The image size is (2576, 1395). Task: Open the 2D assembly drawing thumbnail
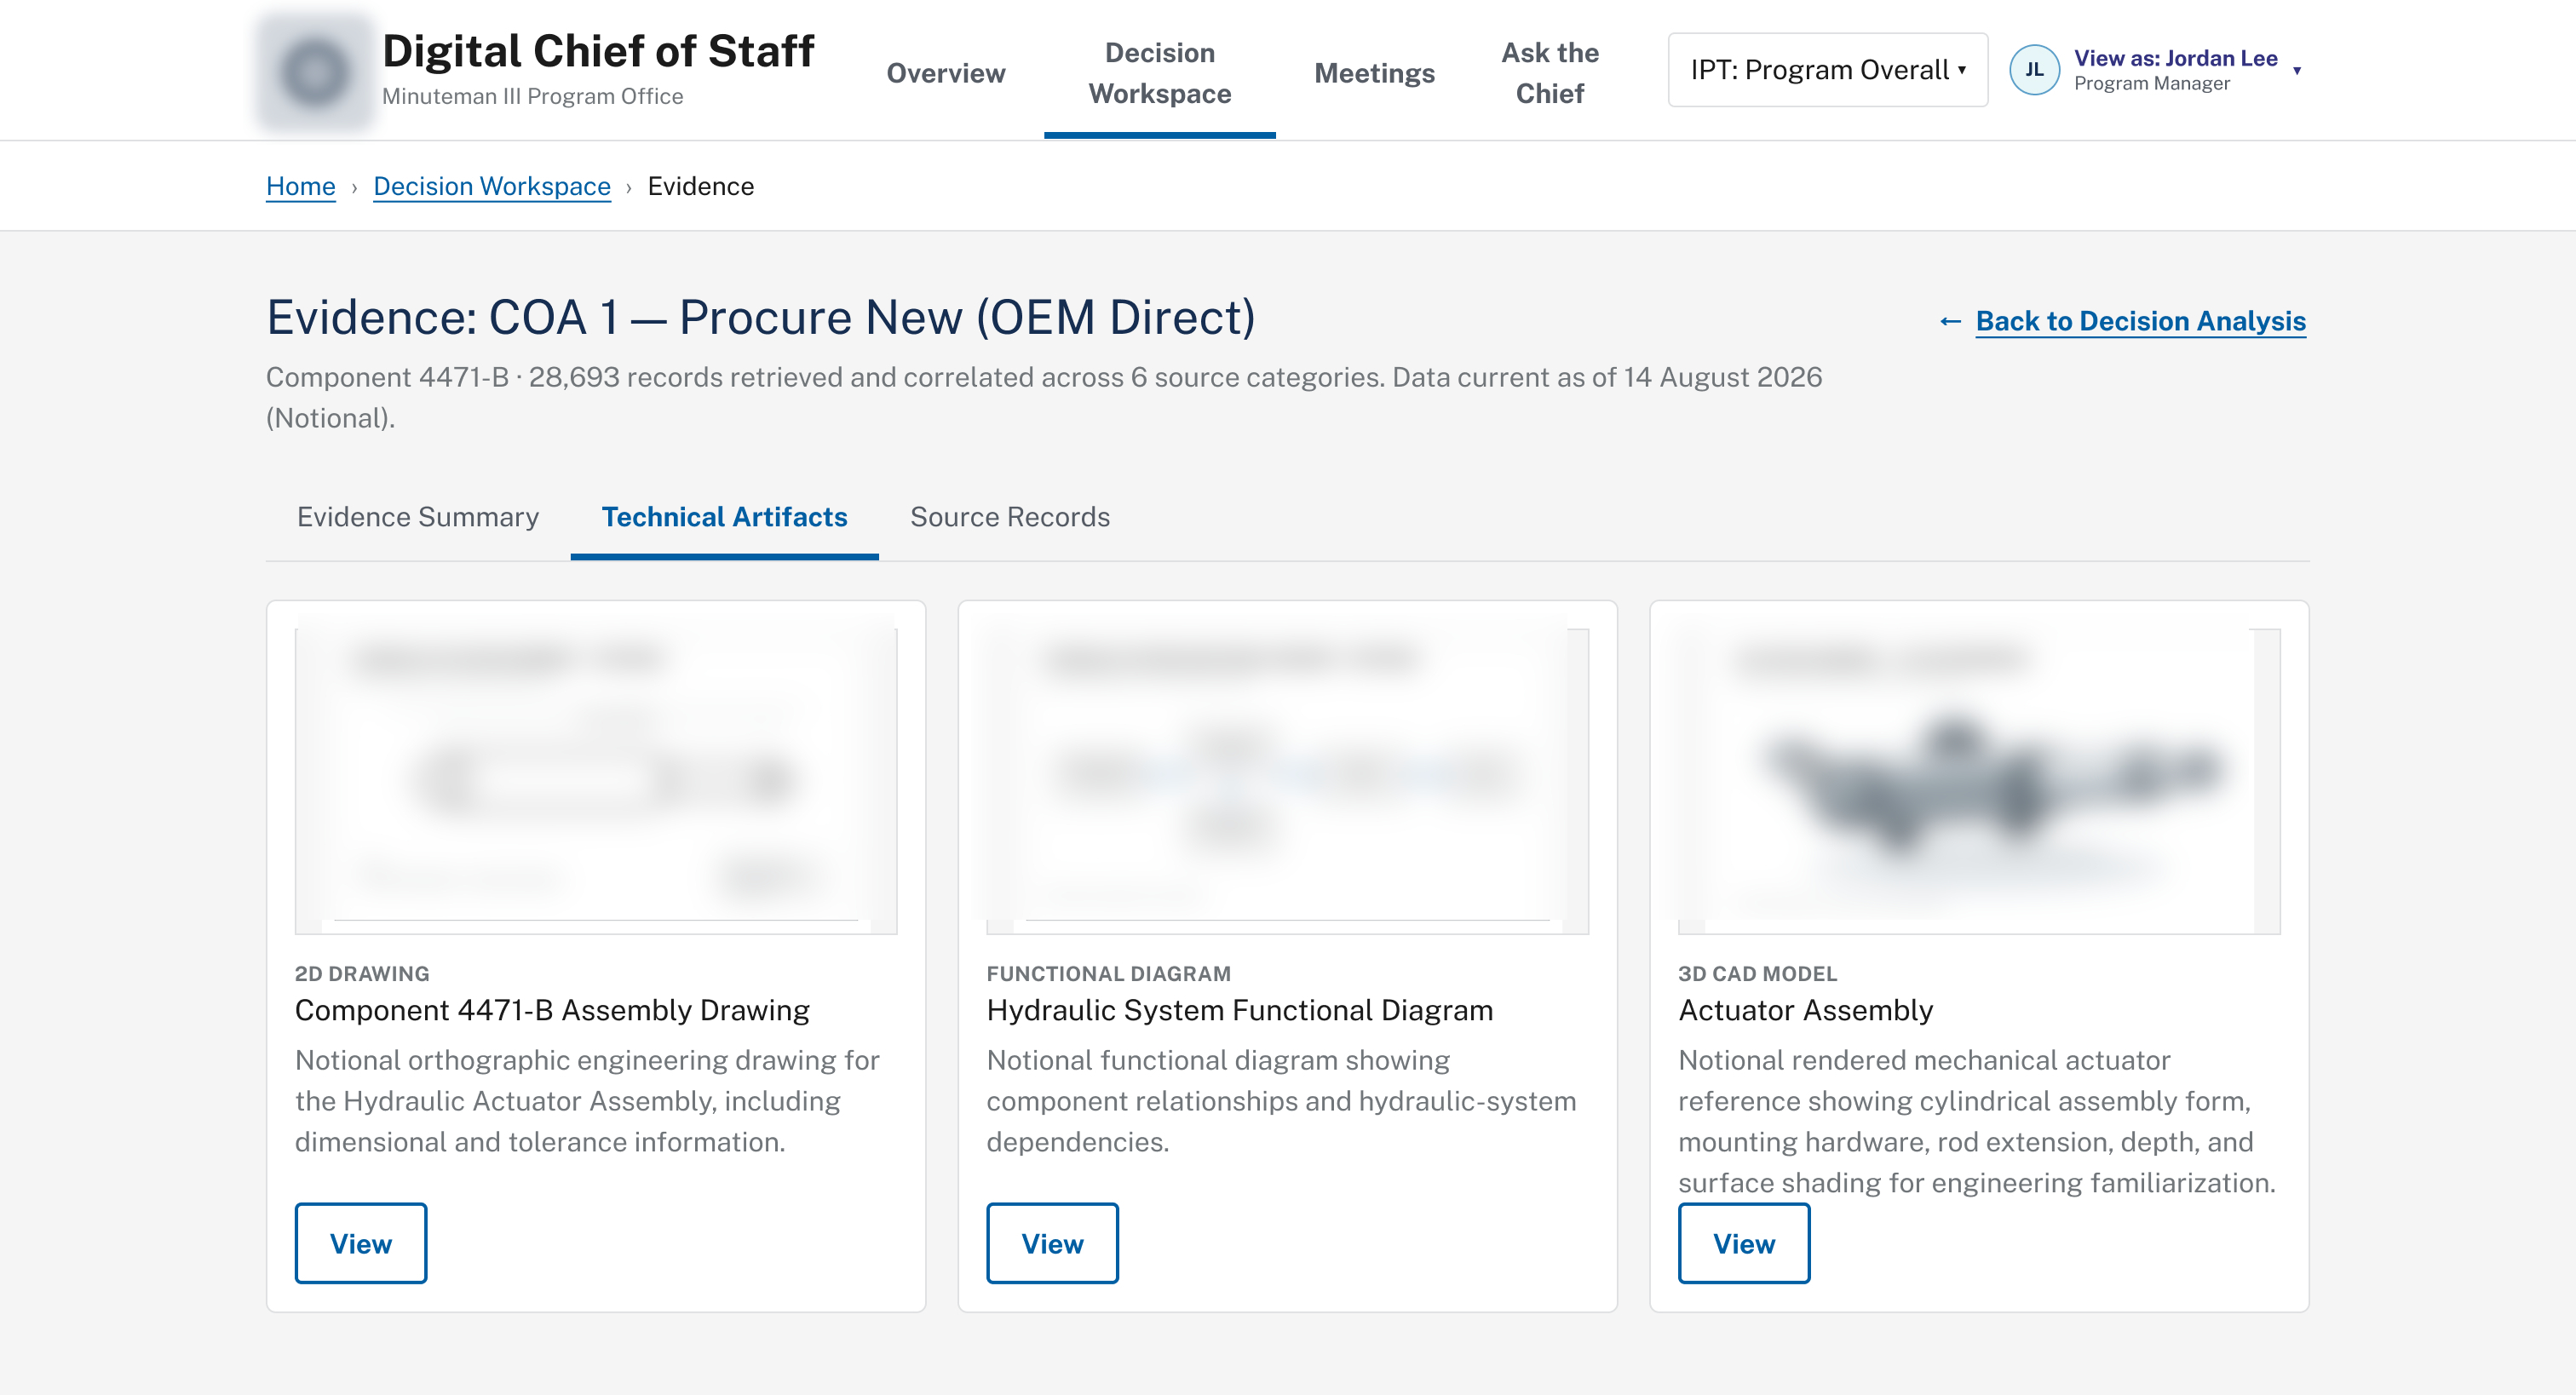point(595,781)
